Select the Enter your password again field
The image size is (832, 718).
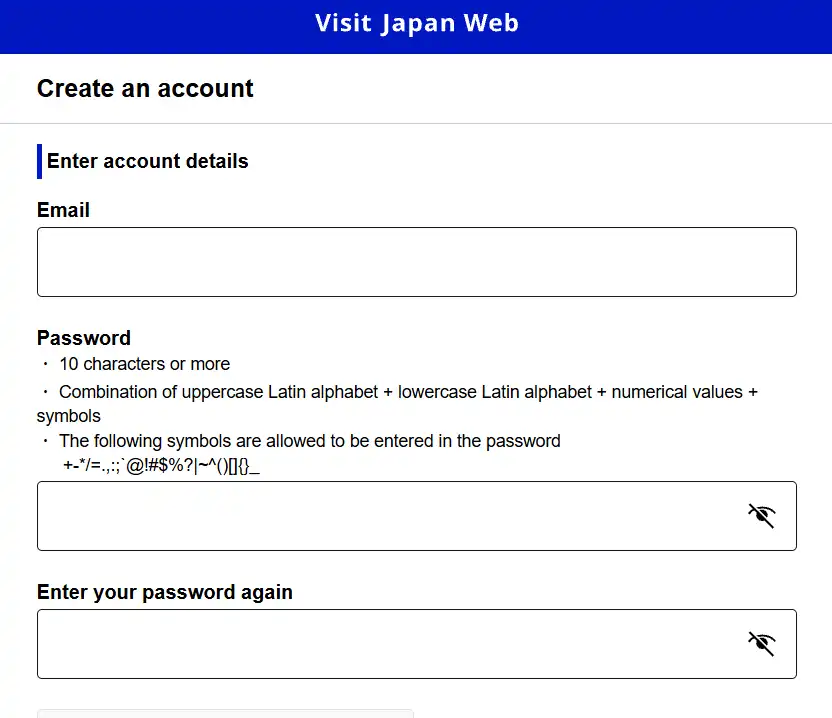point(417,644)
